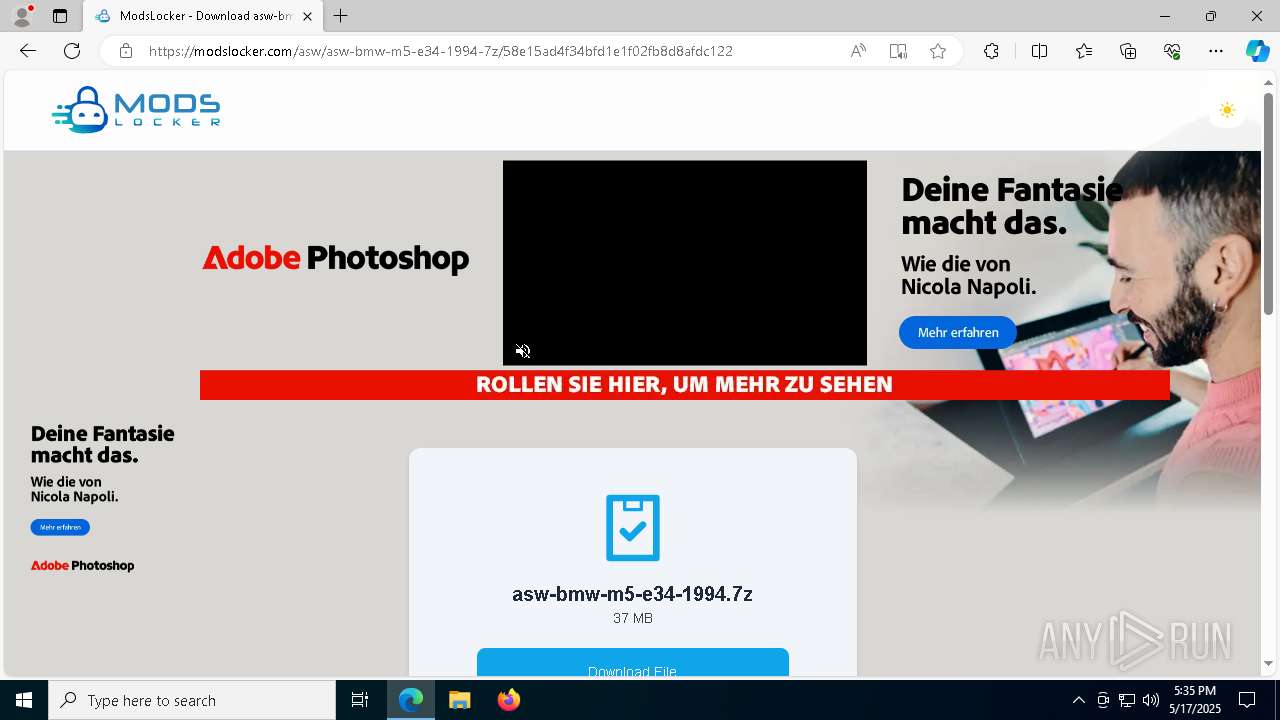The image size is (1280, 720).
Task: Open immersive reader translate icon
Action: 898,51
